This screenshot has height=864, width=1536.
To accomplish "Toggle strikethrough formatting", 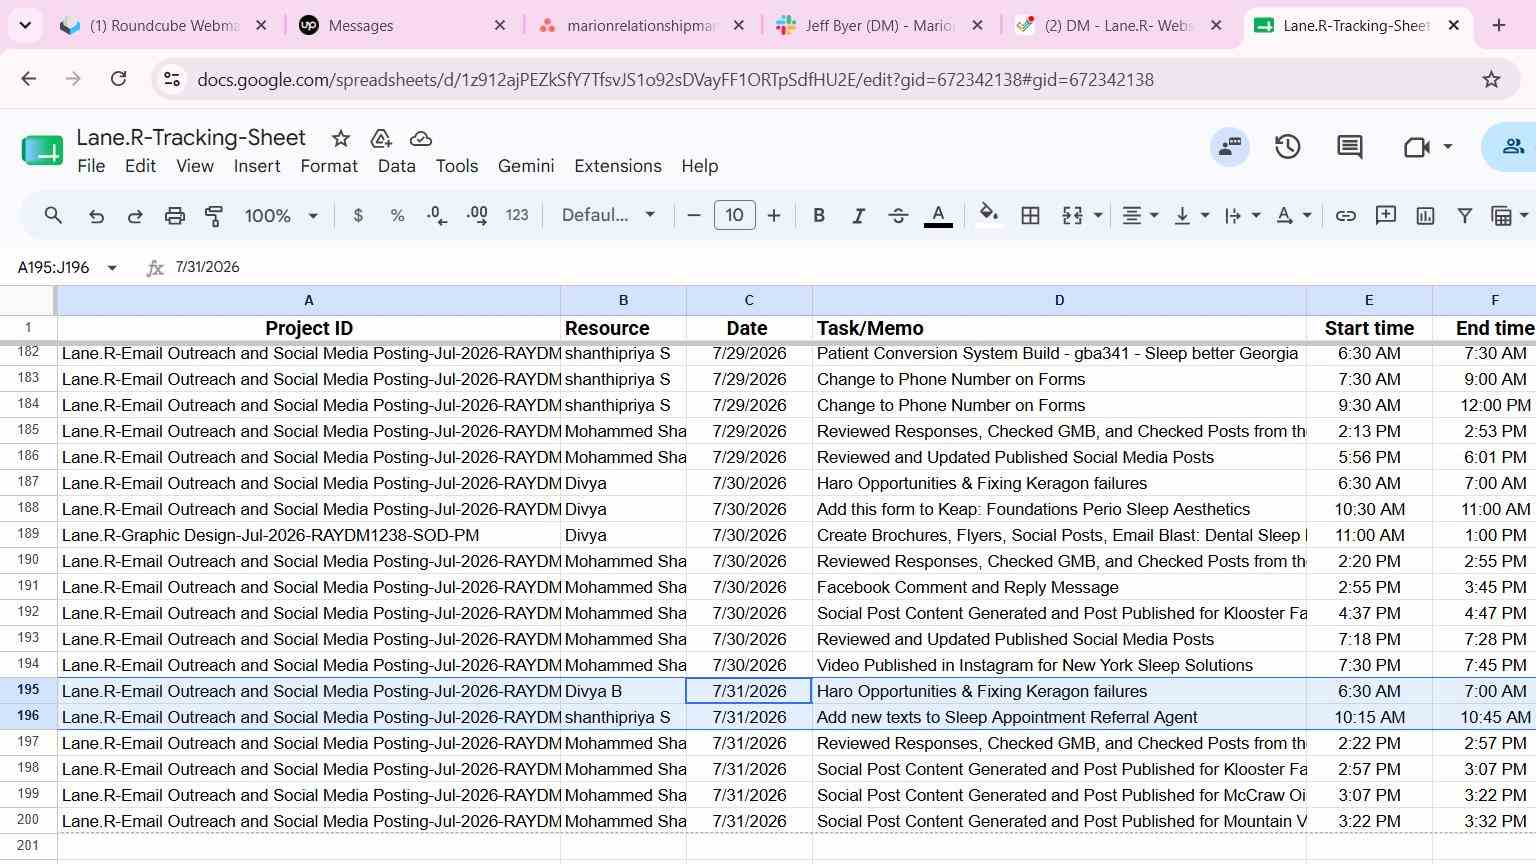I will tap(898, 215).
